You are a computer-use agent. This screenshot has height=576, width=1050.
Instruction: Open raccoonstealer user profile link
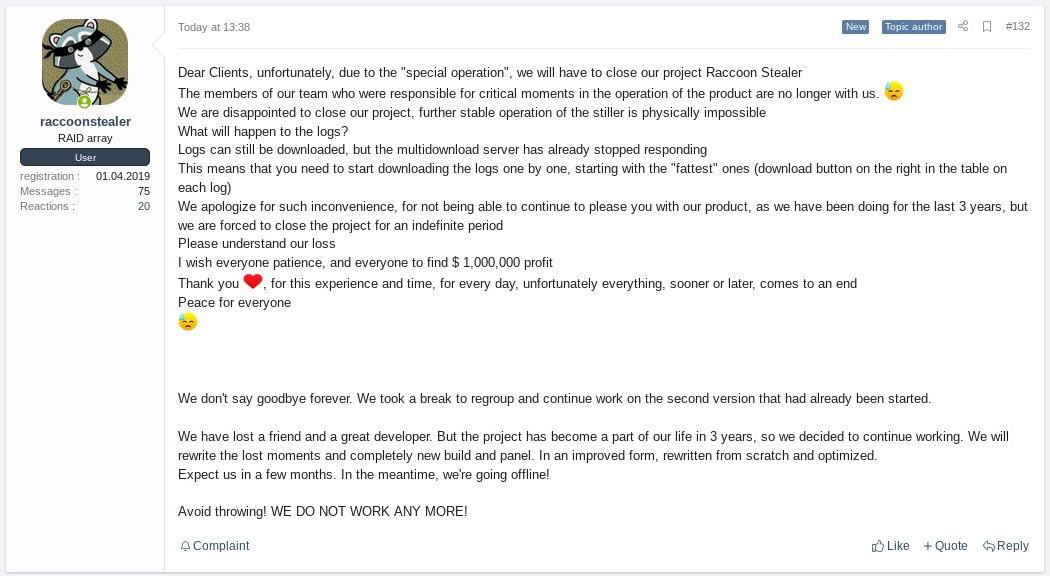85,121
